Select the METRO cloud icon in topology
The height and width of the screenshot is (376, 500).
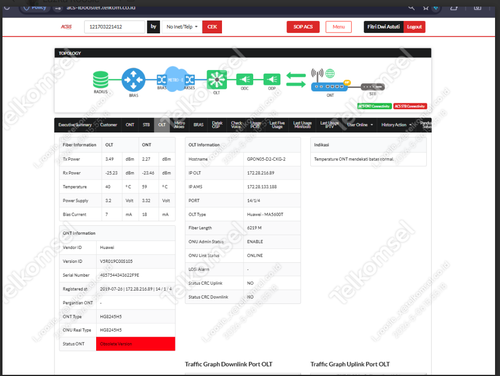(176, 79)
